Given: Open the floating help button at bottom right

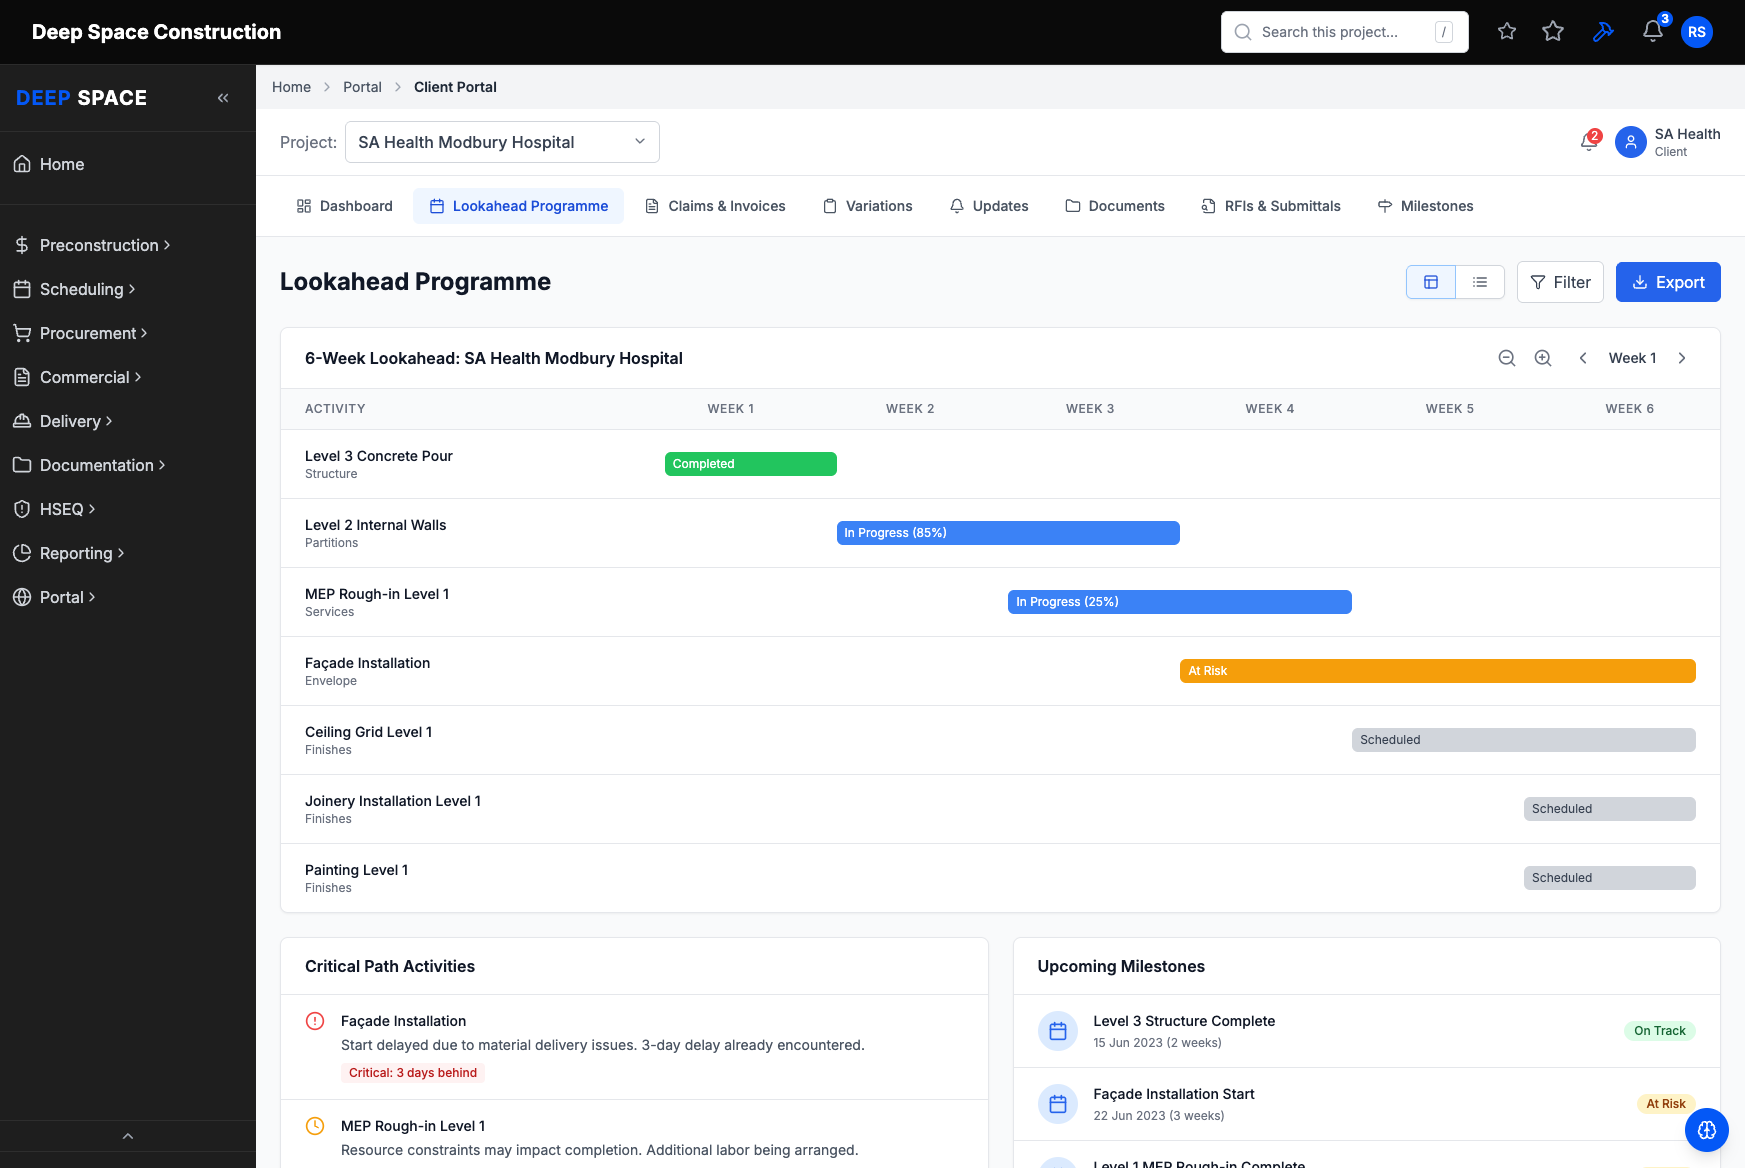Looking at the screenshot, I should click(x=1707, y=1130).
